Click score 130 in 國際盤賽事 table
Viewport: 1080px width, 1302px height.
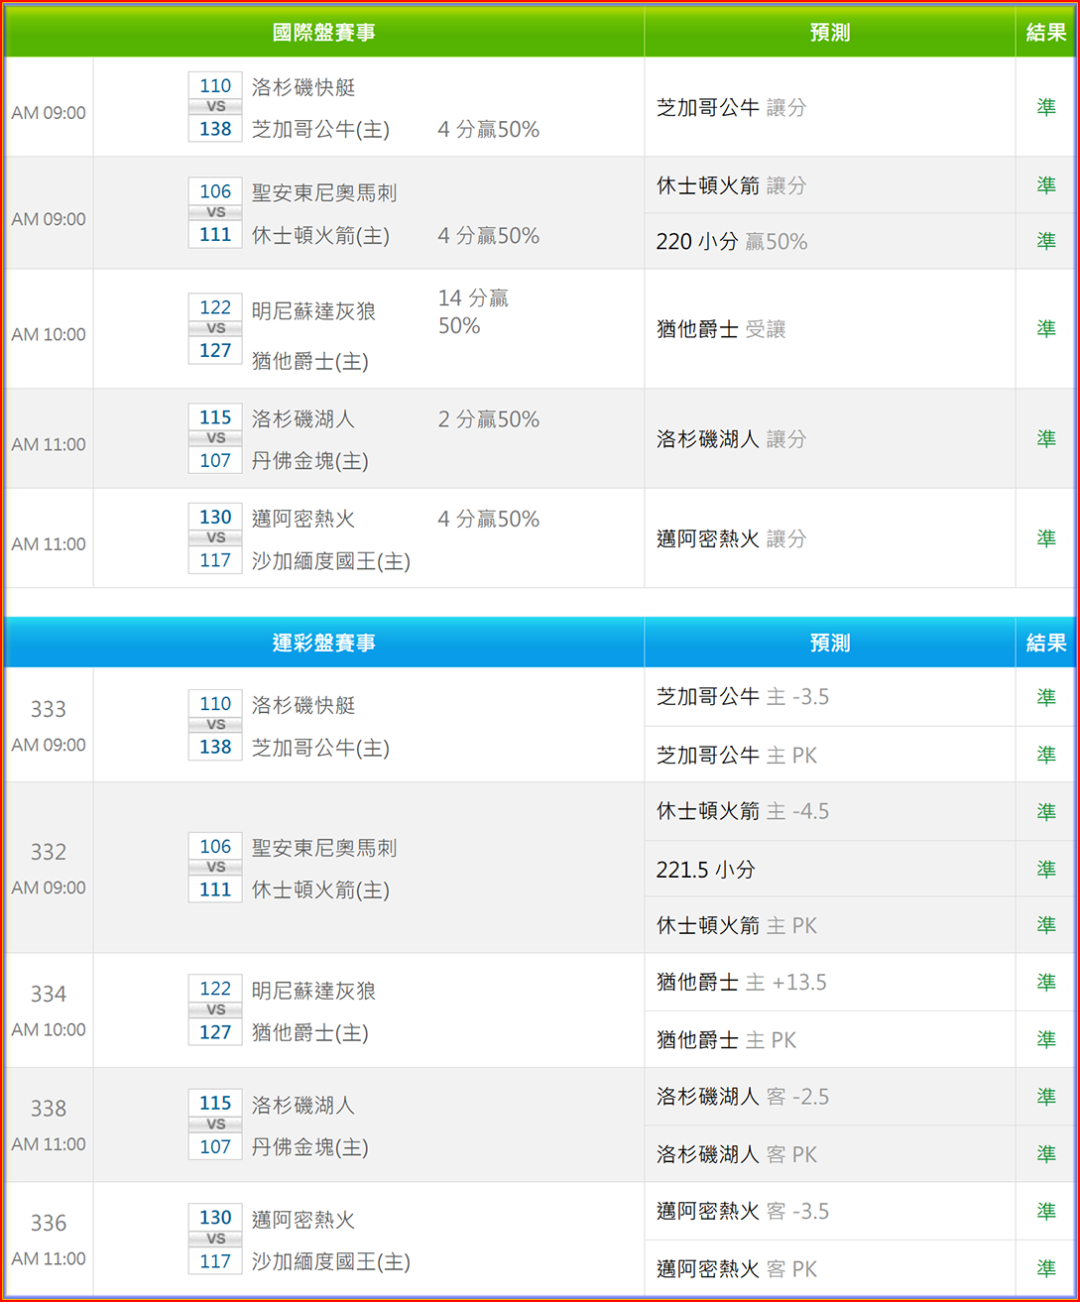pyautogui.click(x=215, y=517)
